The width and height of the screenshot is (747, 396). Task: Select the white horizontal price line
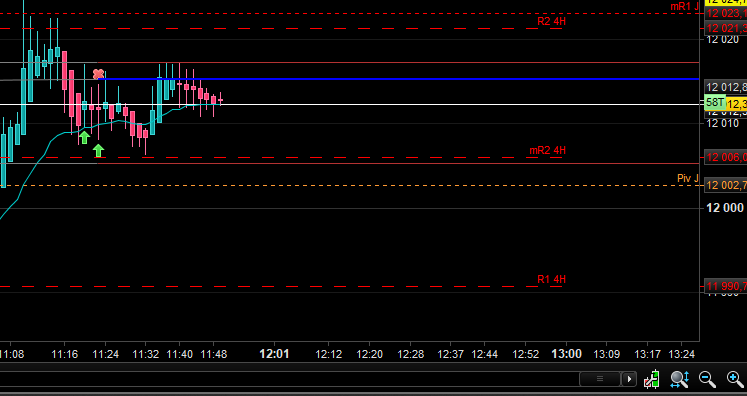350,104
